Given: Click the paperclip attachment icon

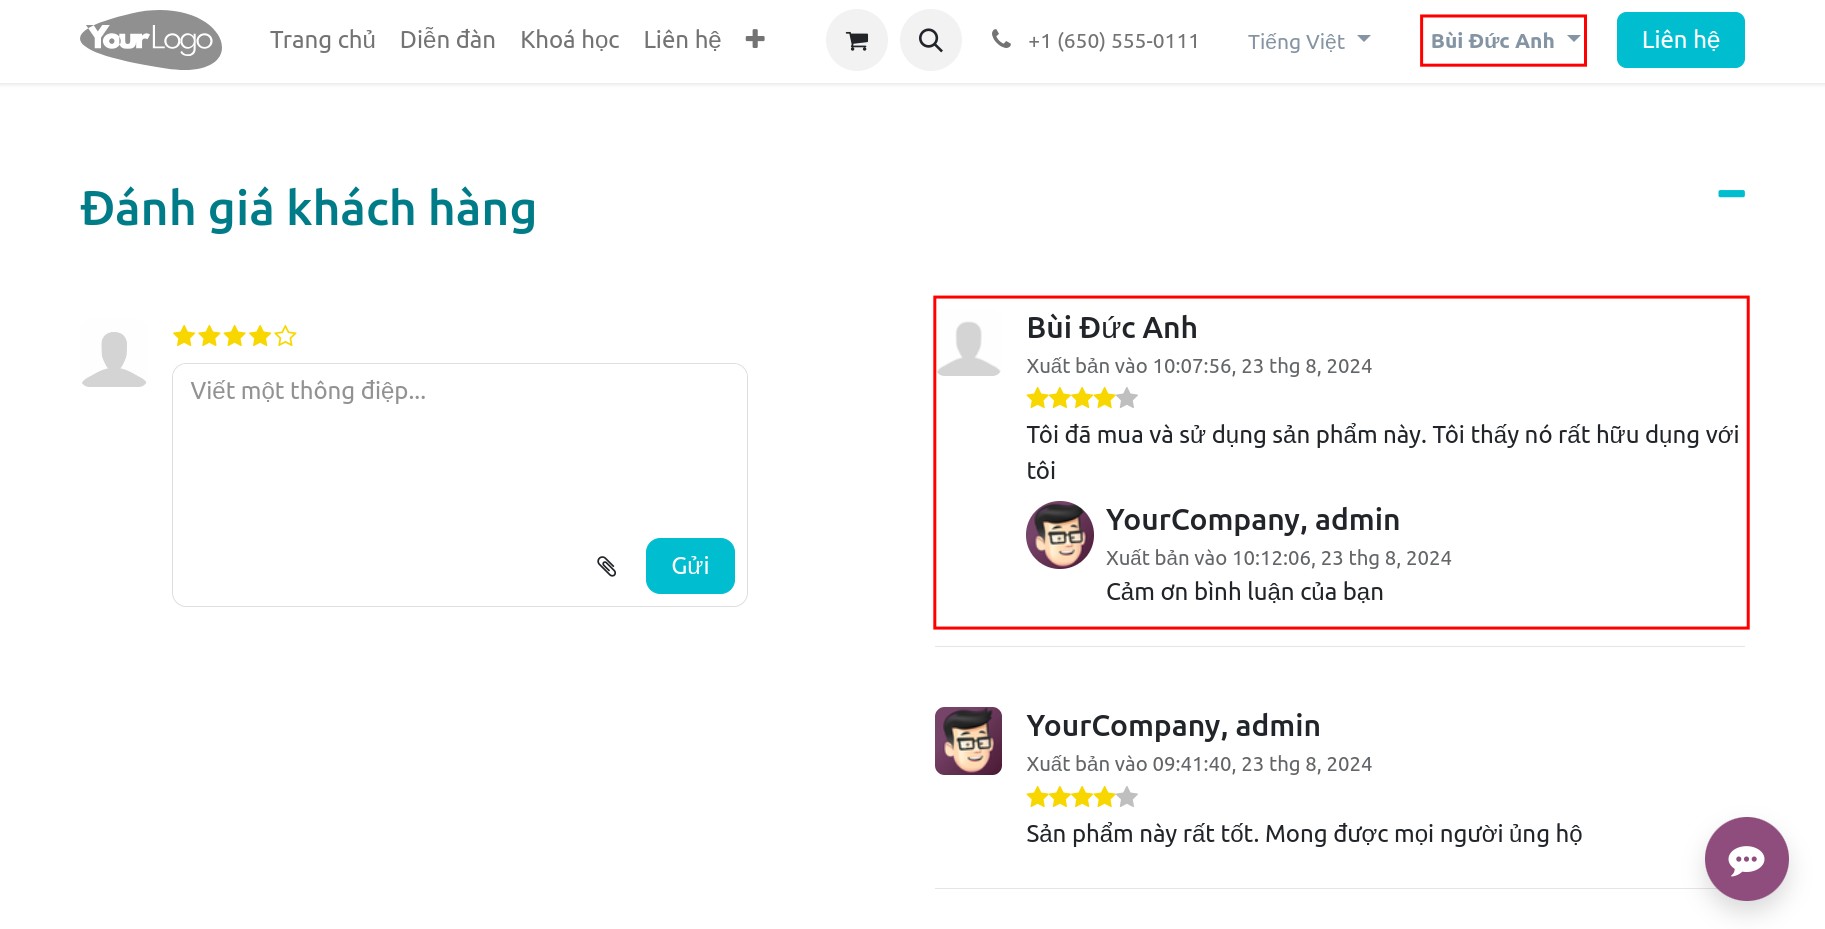Looking at the screenshot, I should point(607,566).
